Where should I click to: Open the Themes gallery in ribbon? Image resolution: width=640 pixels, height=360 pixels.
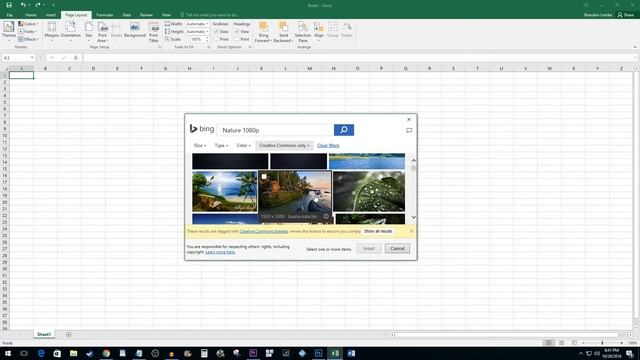tap(9, 31)
